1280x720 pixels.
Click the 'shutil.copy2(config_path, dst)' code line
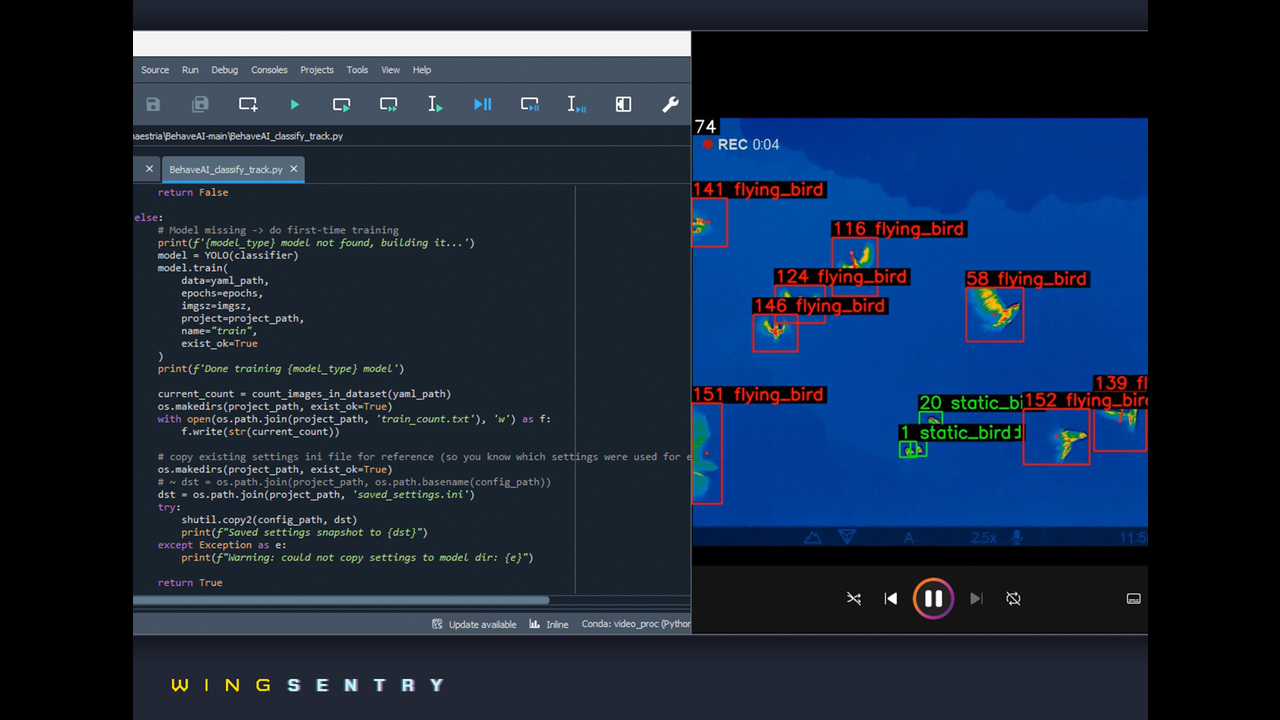[268, 520]
